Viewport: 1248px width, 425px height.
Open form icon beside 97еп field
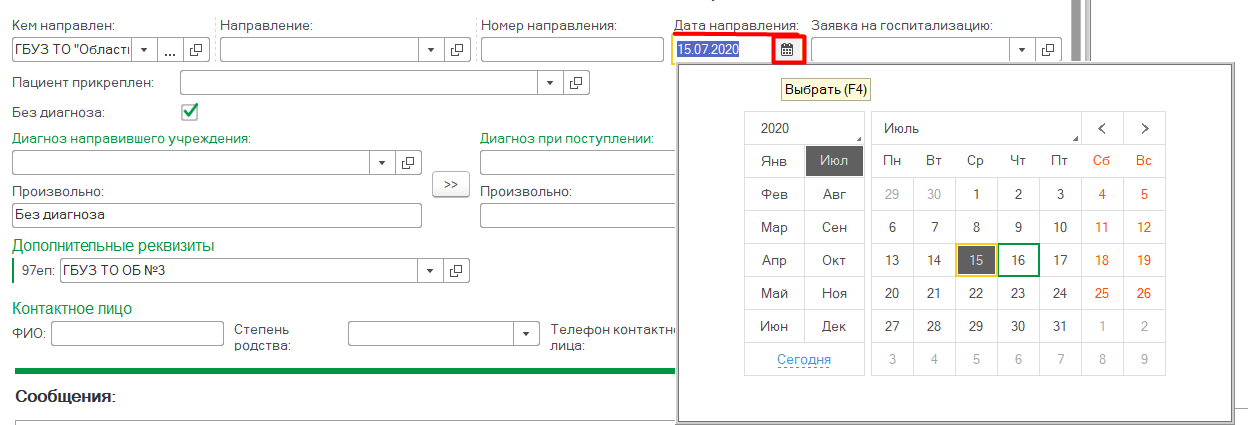[x=455, y=270]
